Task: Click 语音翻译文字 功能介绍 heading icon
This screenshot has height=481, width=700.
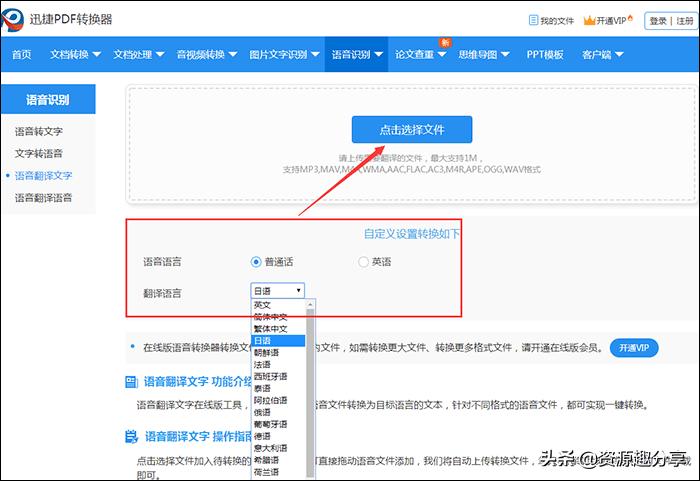Action: 131,382
